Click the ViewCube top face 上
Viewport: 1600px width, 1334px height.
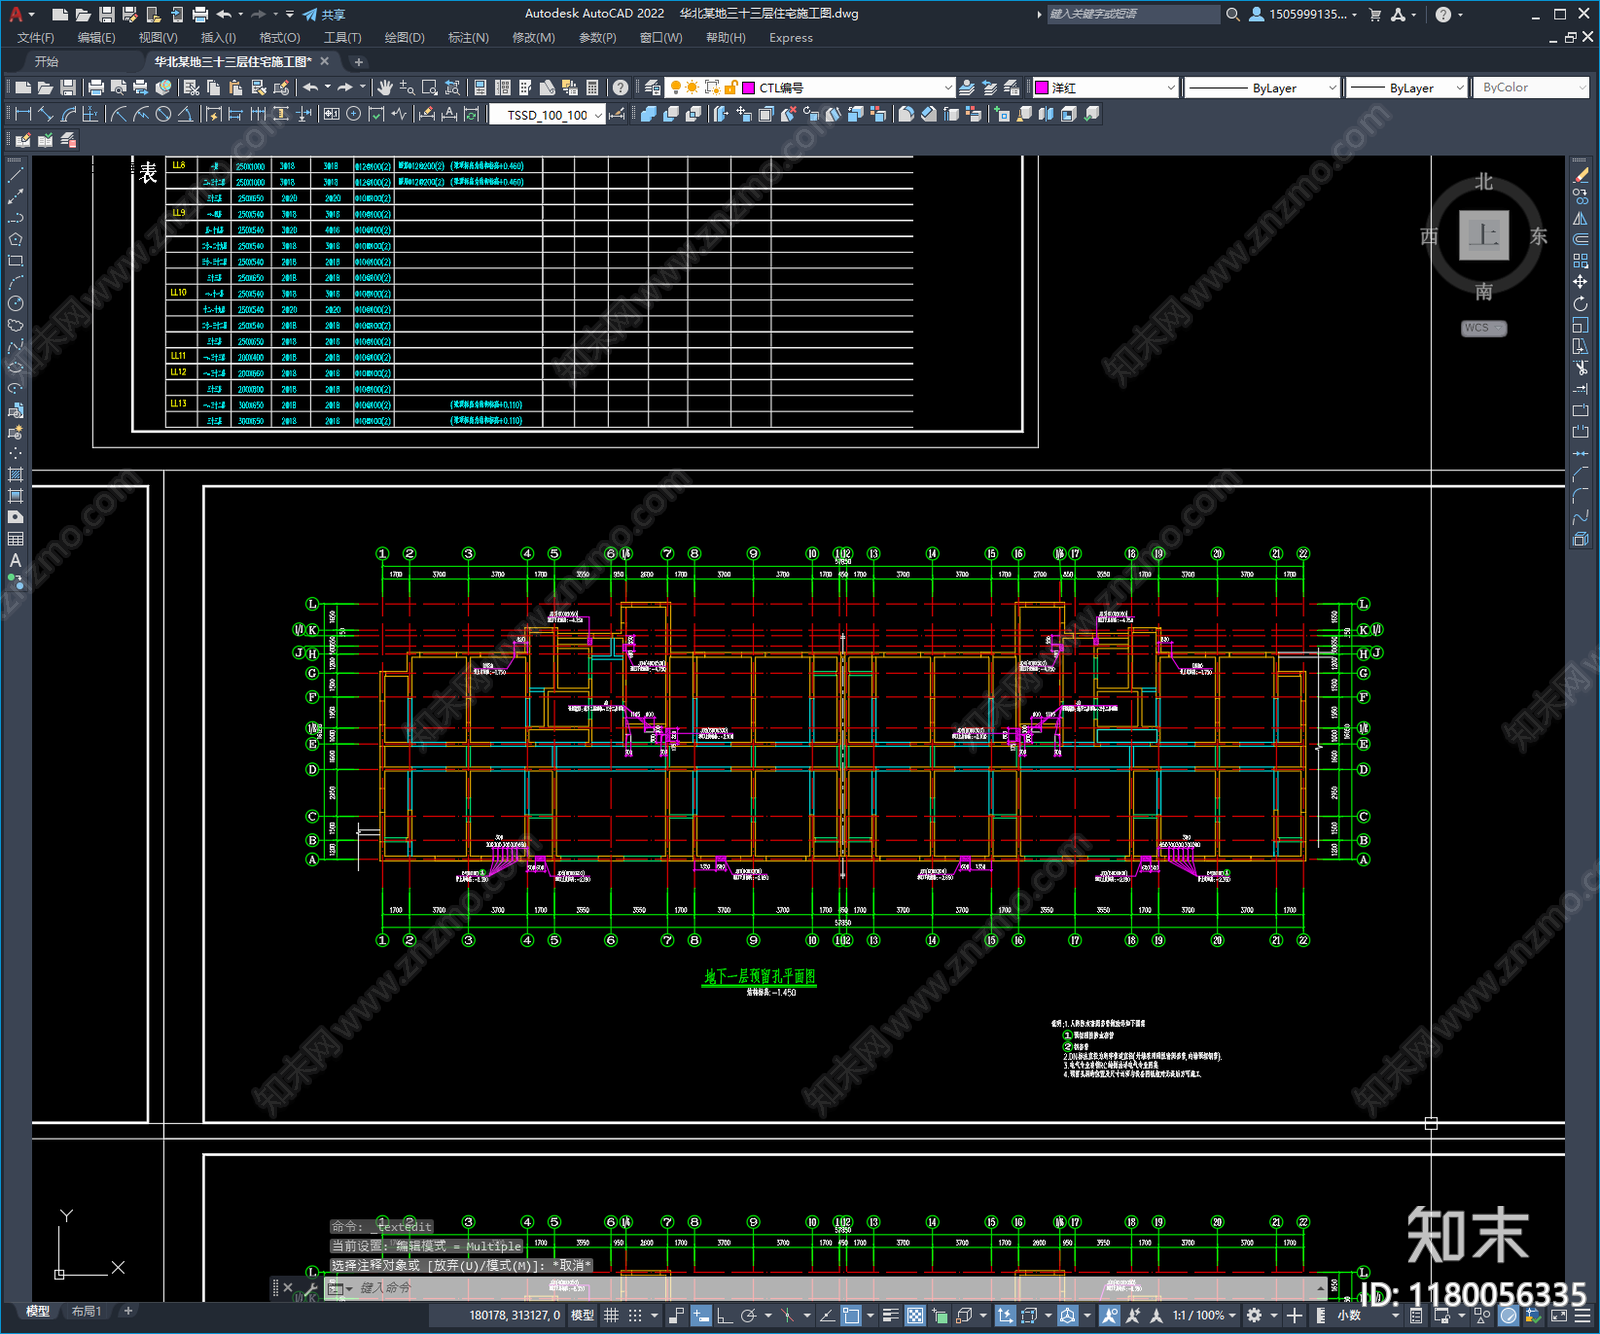(x=1483, y=236)
